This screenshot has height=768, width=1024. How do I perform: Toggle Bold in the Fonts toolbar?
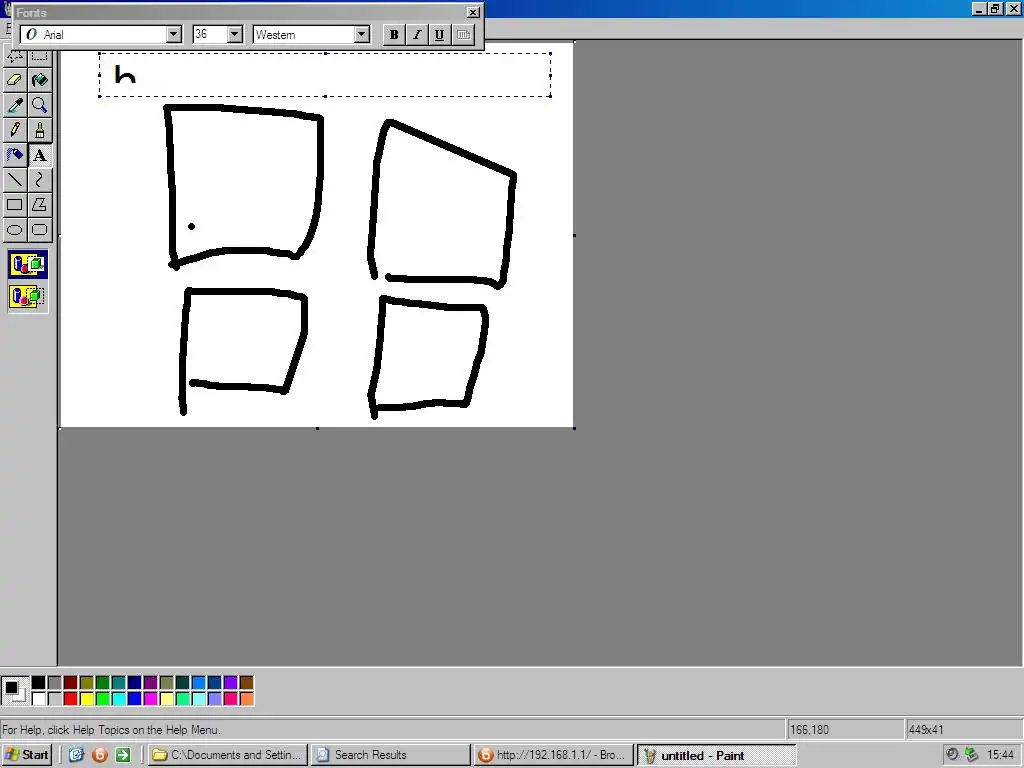point(394,35)
